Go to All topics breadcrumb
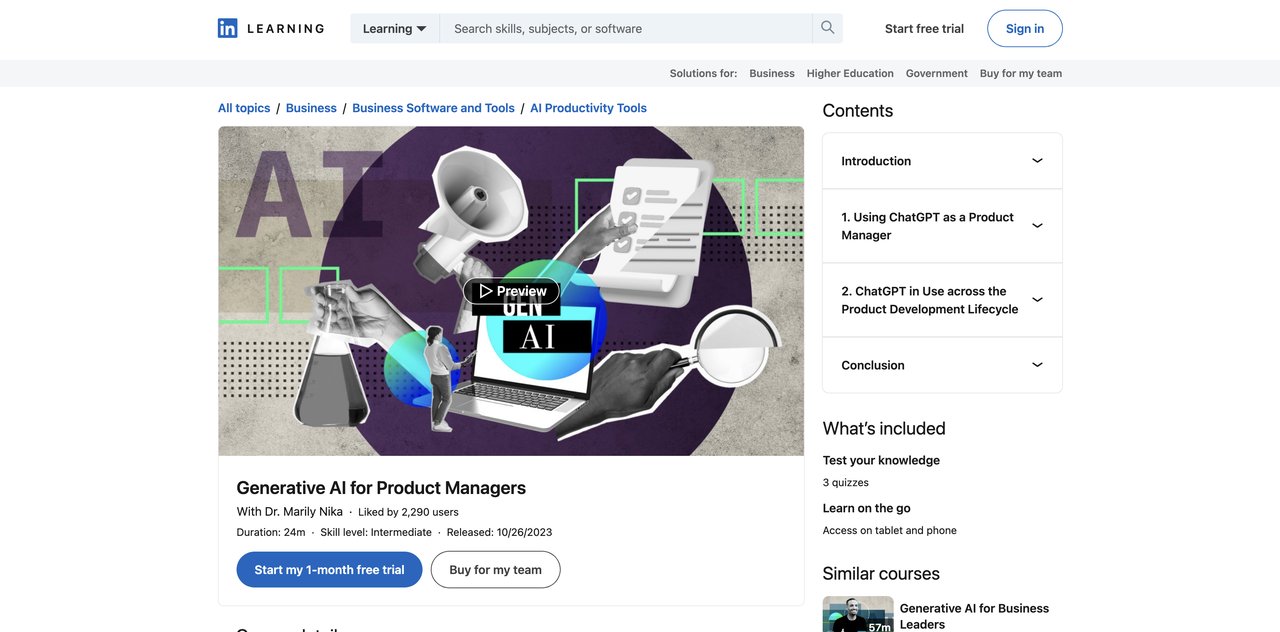The width and height of the screenshot is (1280, 632). point(244,108)
